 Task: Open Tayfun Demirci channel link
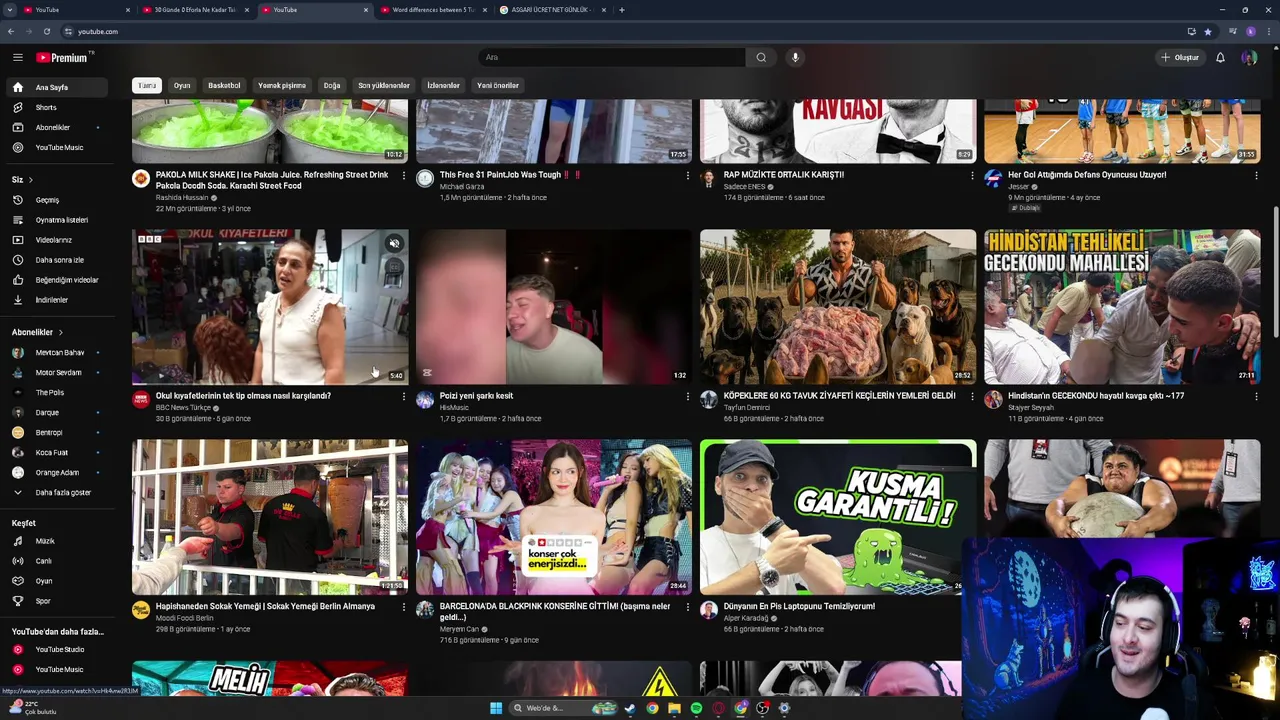pos(747,407)
